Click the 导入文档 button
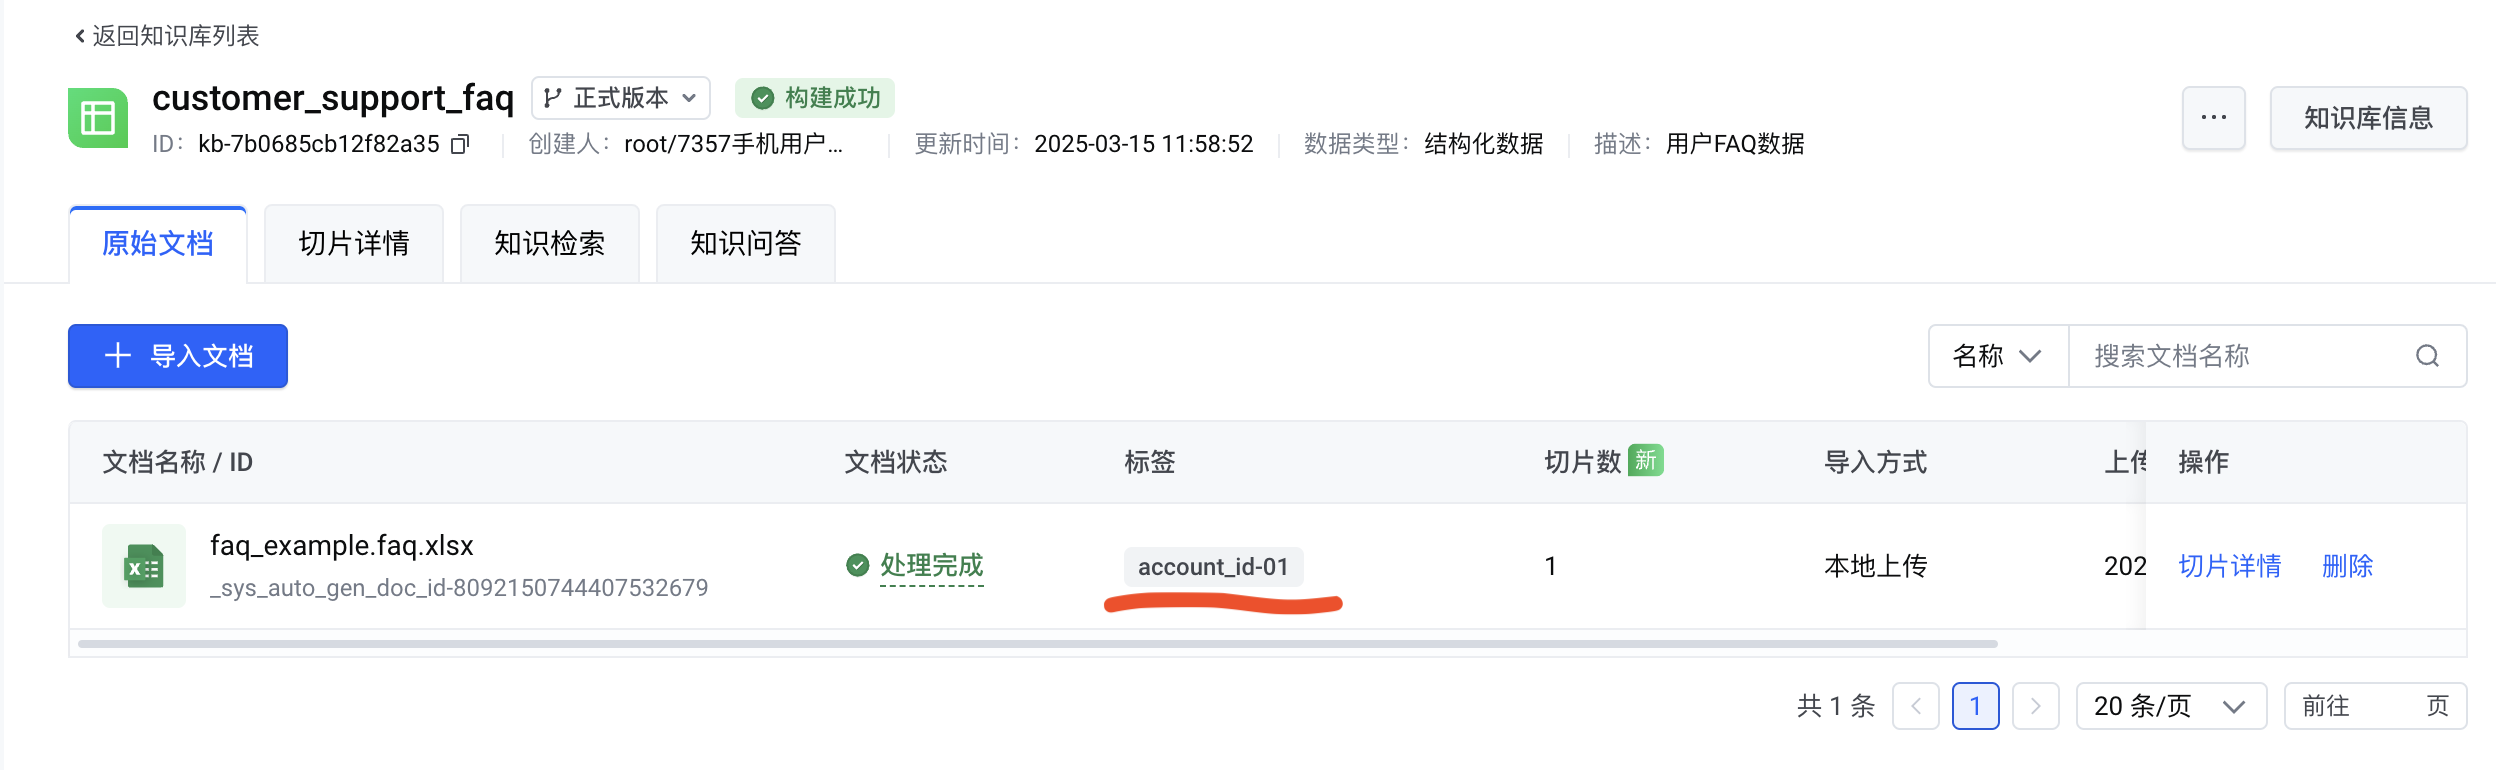Screen dimensions: 2496x770 [x=178, y=356]
